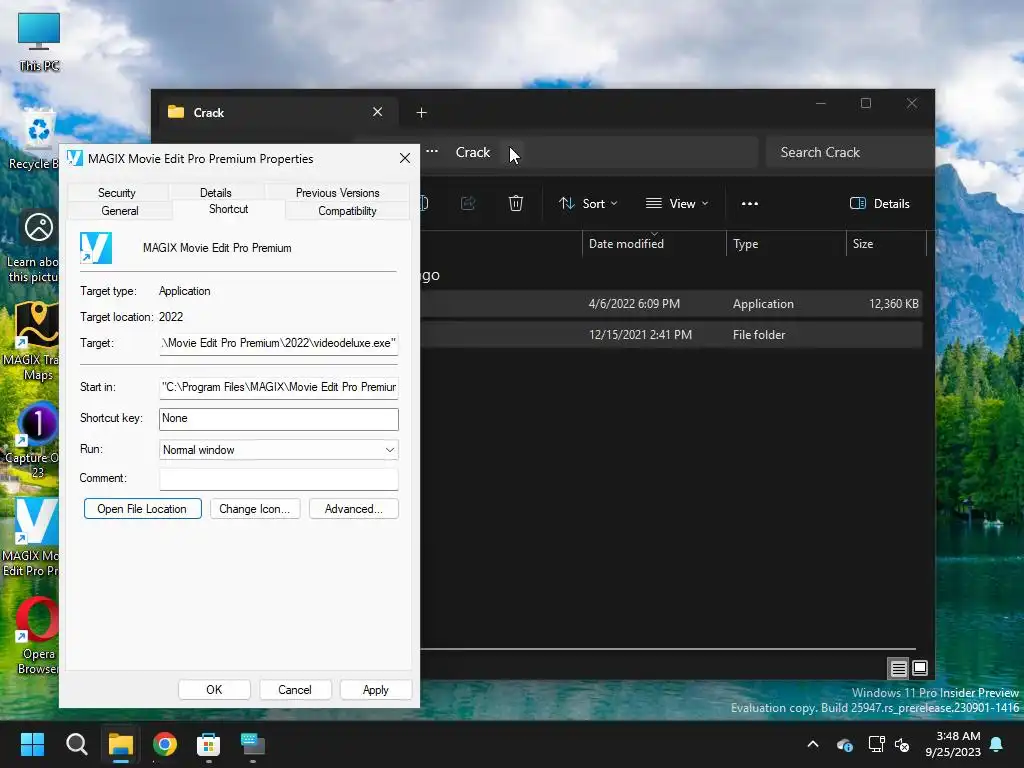Click the Share icon in Explorer toolbar

pyautogui.click(x=468, y=203)
